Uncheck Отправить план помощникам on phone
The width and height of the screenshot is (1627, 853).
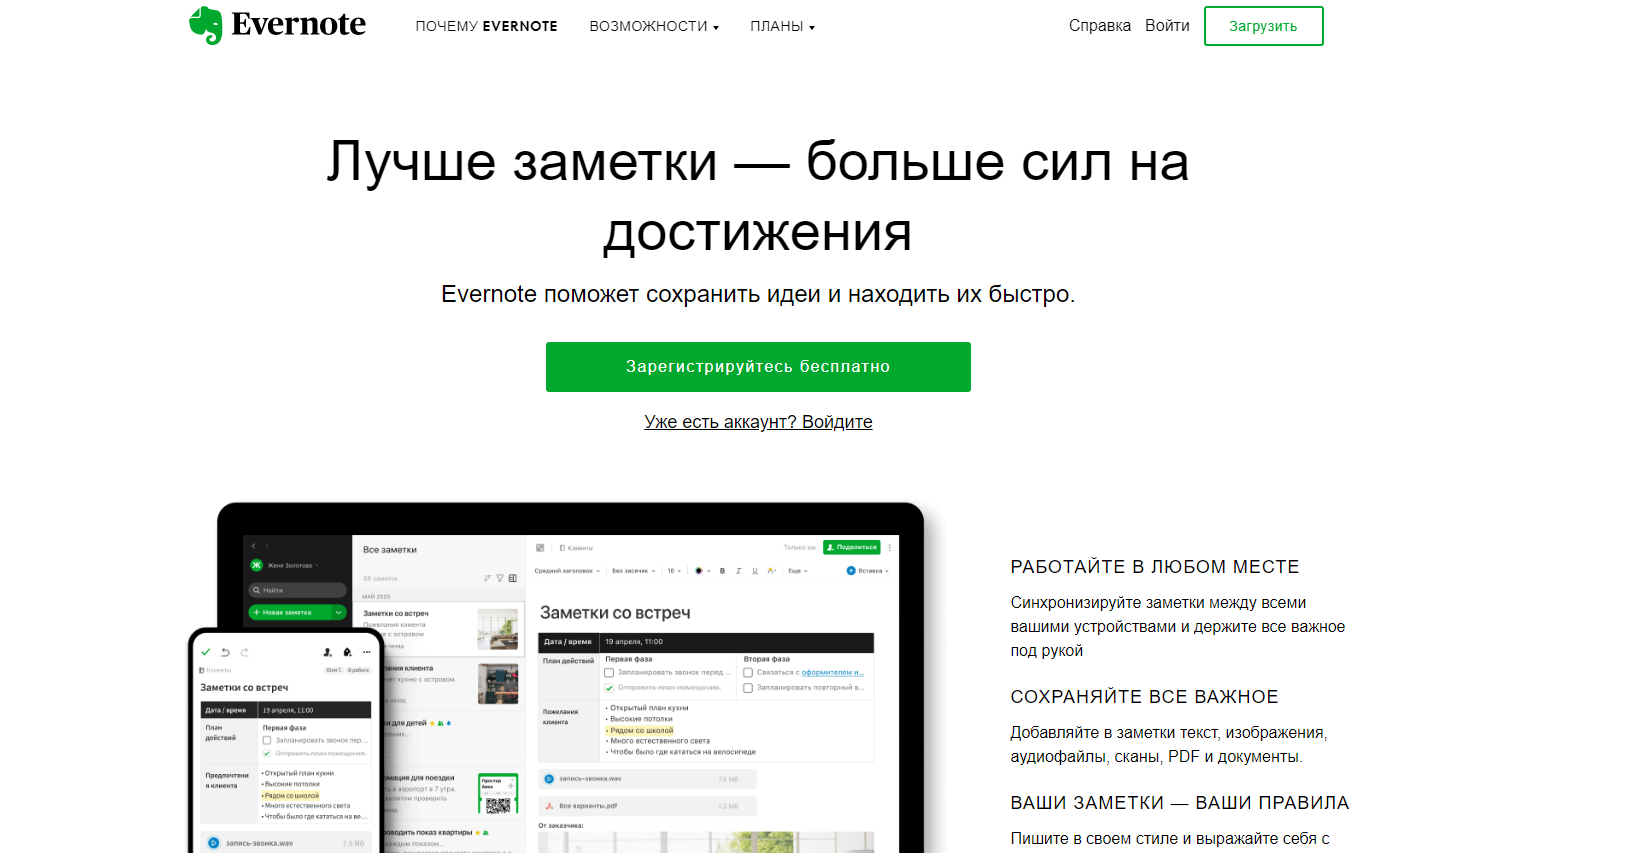coord(267,754)
